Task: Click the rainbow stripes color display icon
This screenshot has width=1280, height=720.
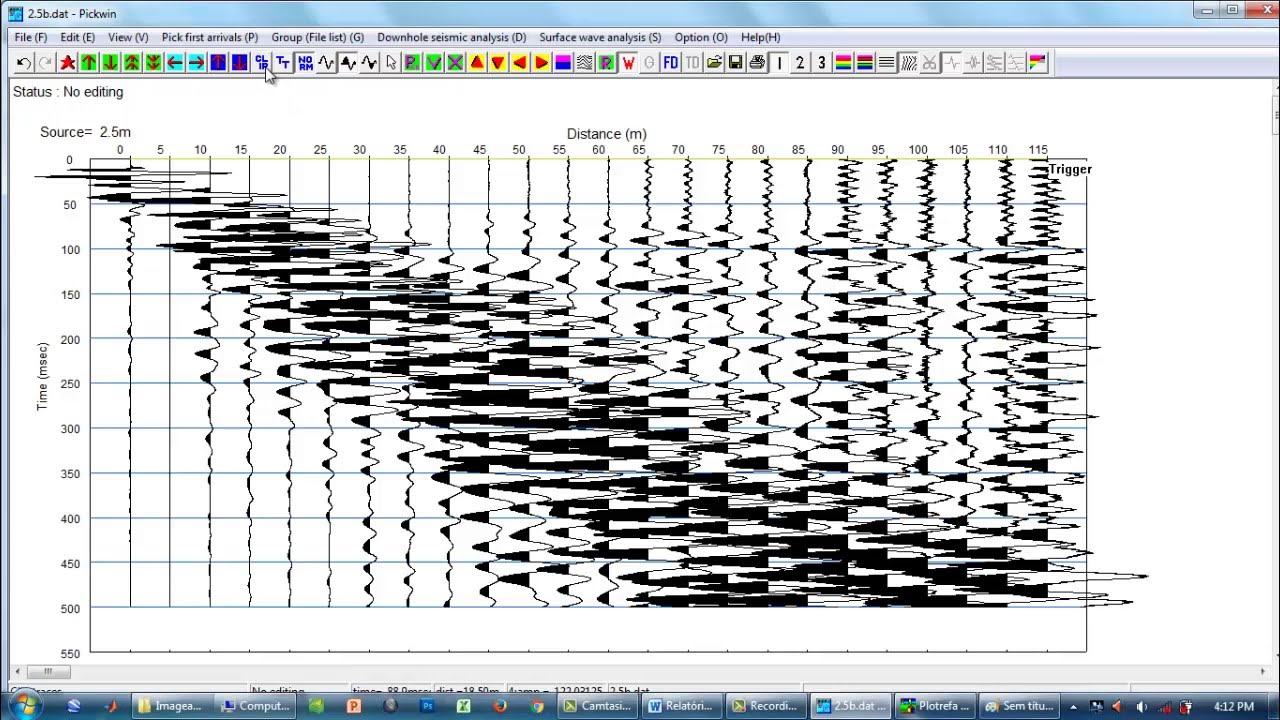Action: (843, 63)
